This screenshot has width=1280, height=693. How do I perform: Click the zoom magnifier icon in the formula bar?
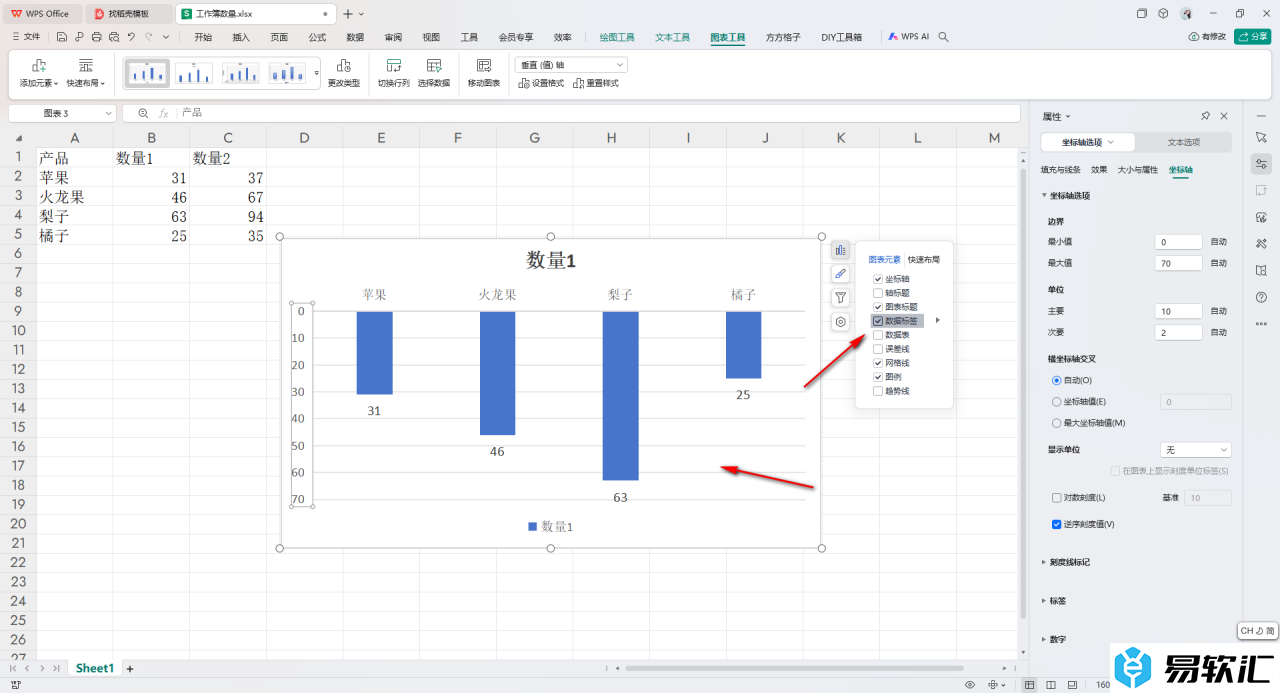(144, 114)
